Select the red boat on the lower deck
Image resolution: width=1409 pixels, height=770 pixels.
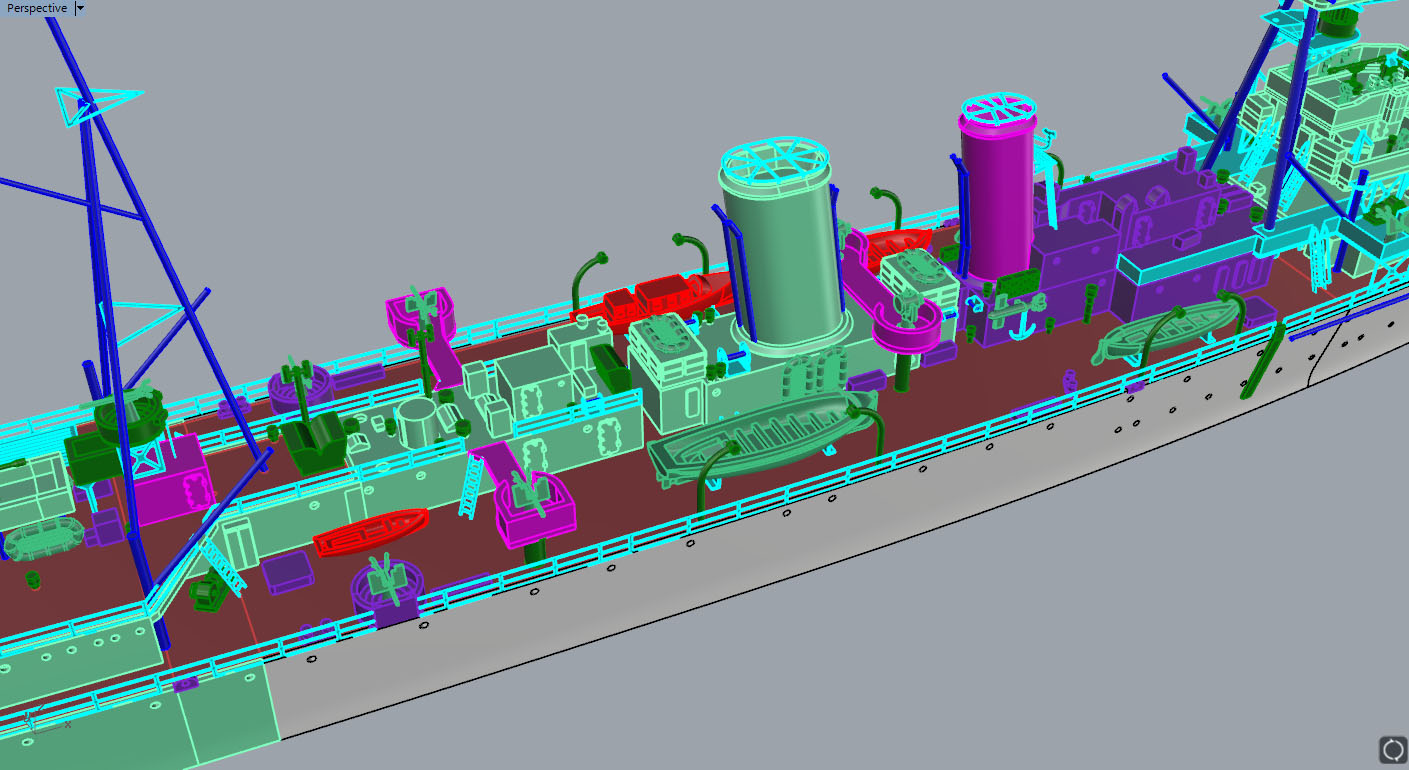pos(370,531)
